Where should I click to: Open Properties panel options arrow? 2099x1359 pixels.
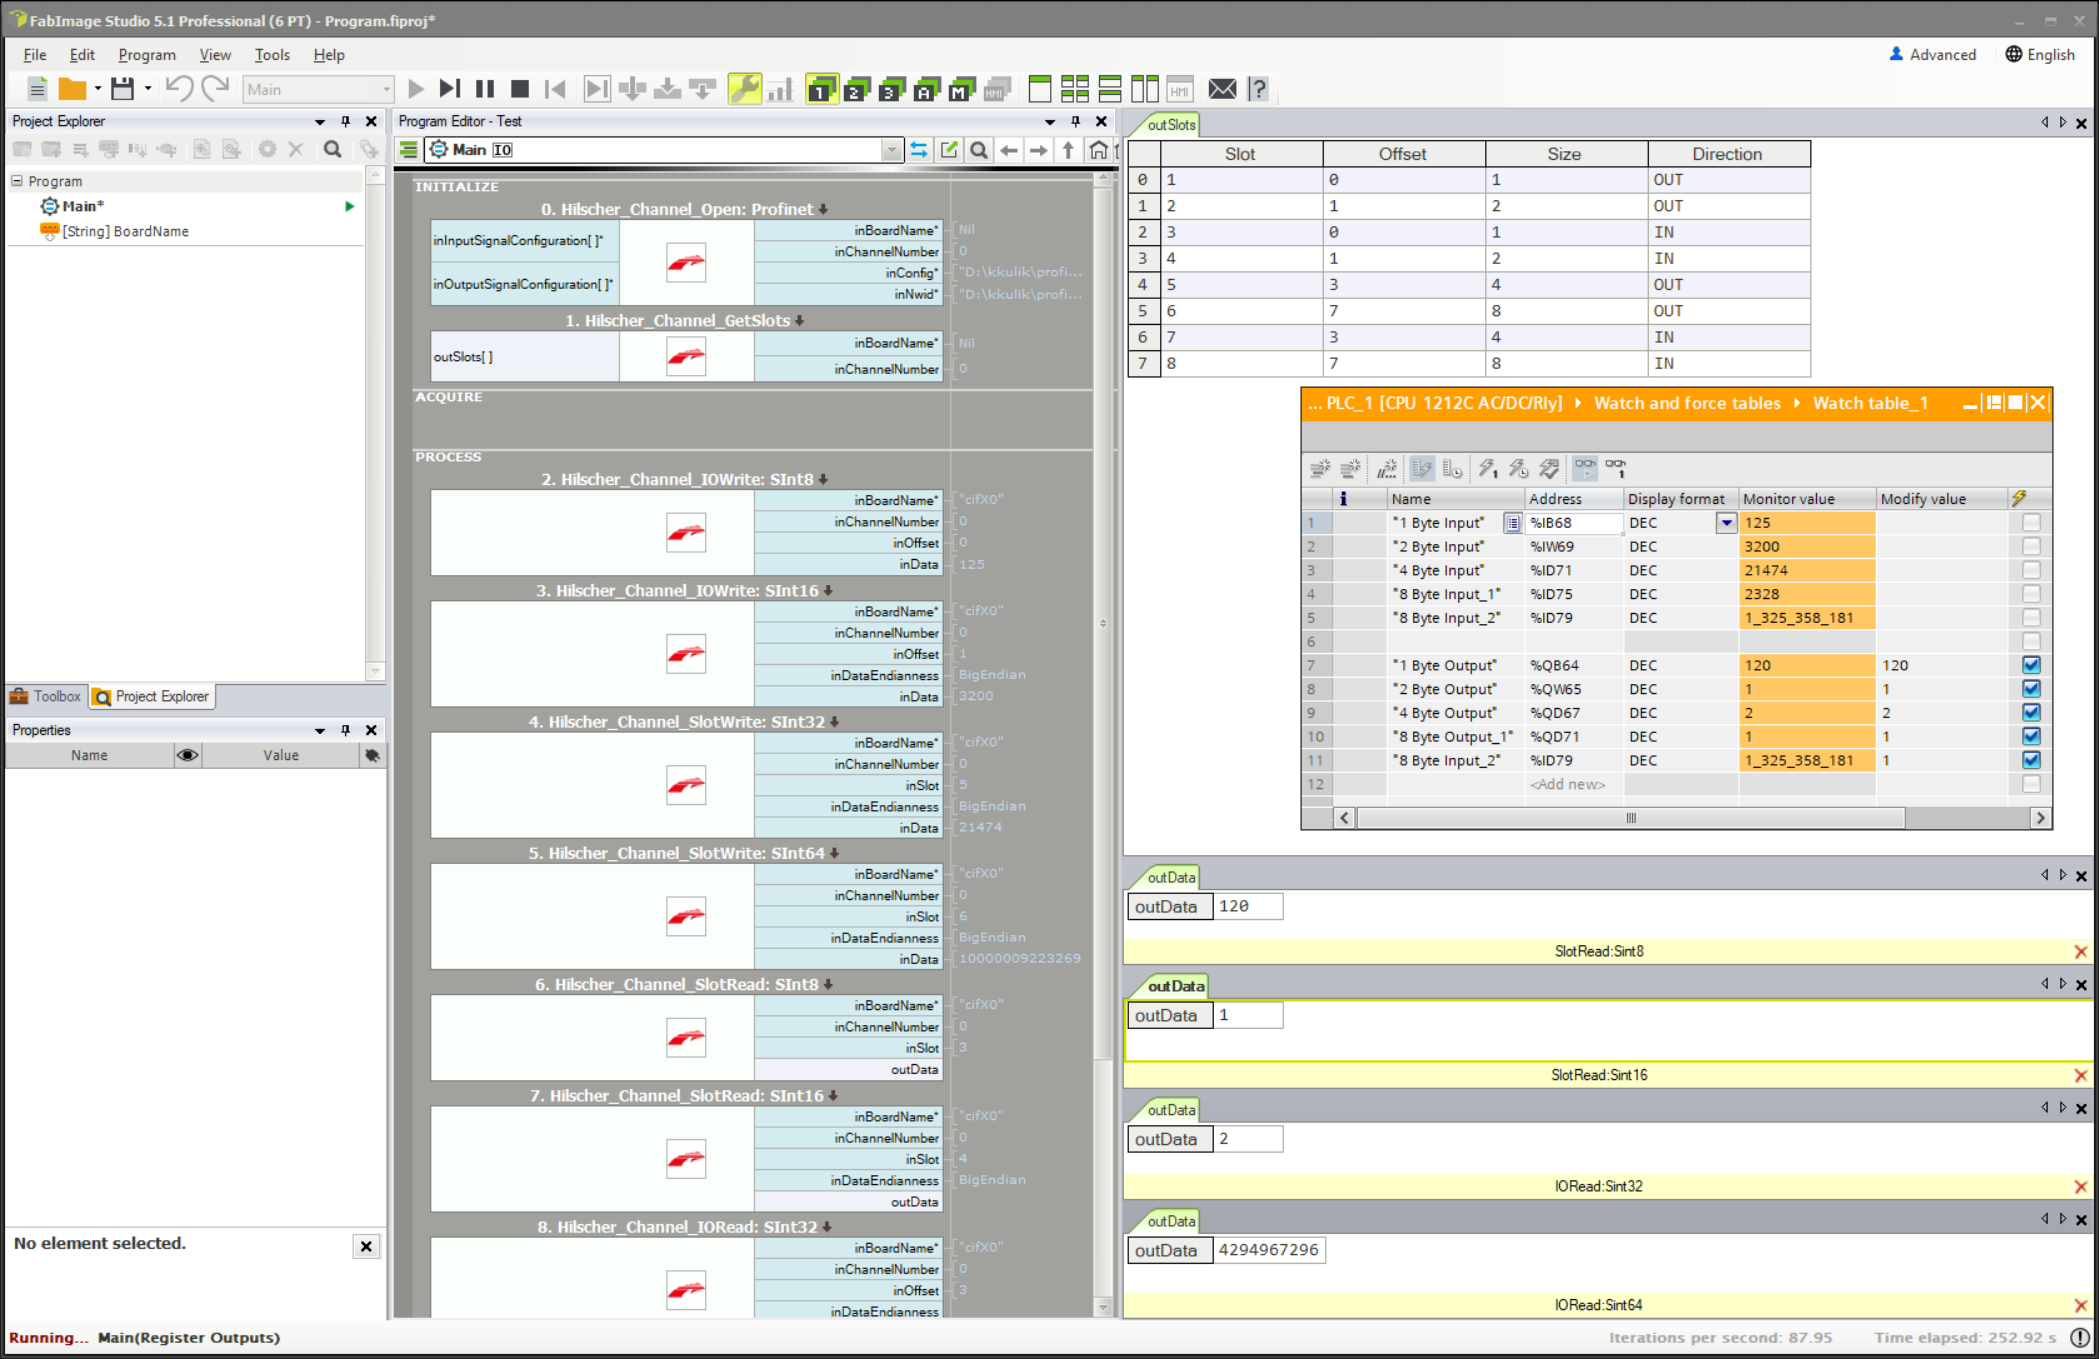pyautogui.click(x=320, y=731)
